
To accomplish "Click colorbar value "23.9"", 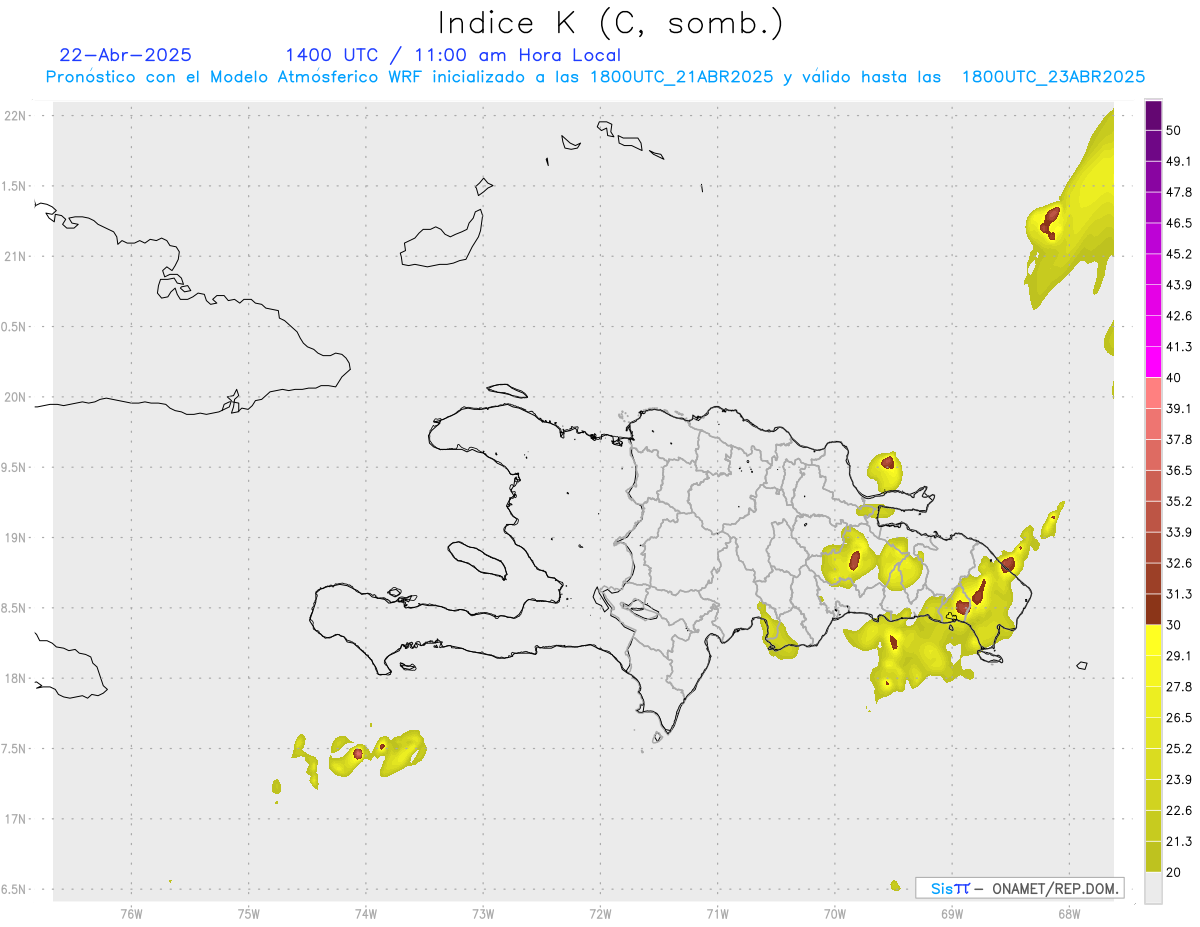I will 1179,780.
